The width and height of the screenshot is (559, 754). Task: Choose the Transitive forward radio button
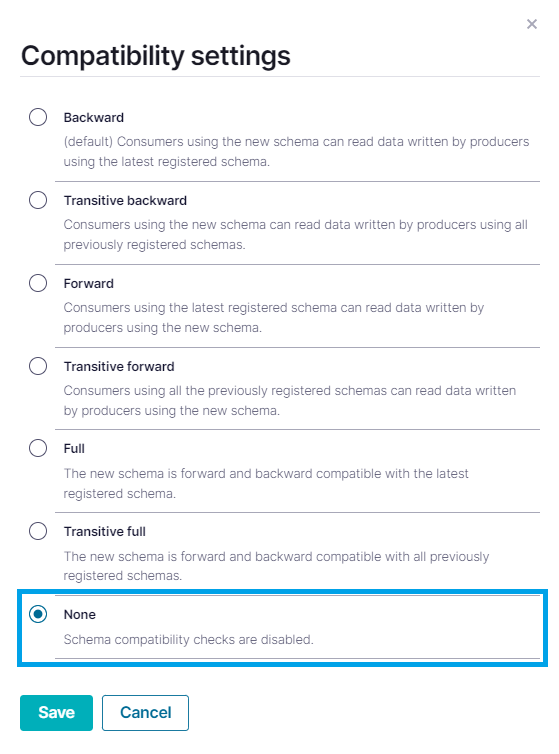pos(38,366)
